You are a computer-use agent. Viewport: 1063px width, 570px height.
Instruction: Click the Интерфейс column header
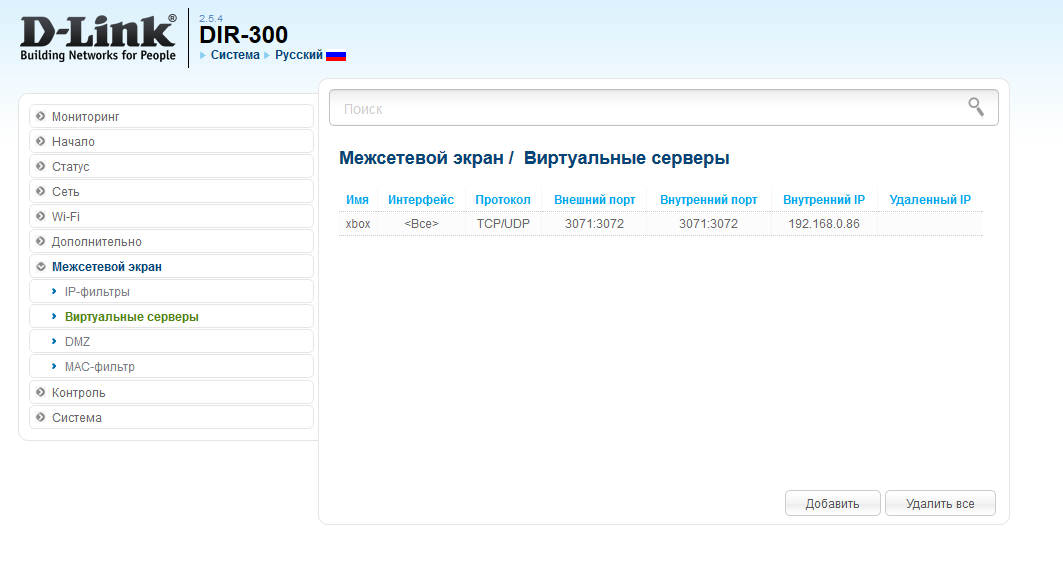click(x=421, y=200)
